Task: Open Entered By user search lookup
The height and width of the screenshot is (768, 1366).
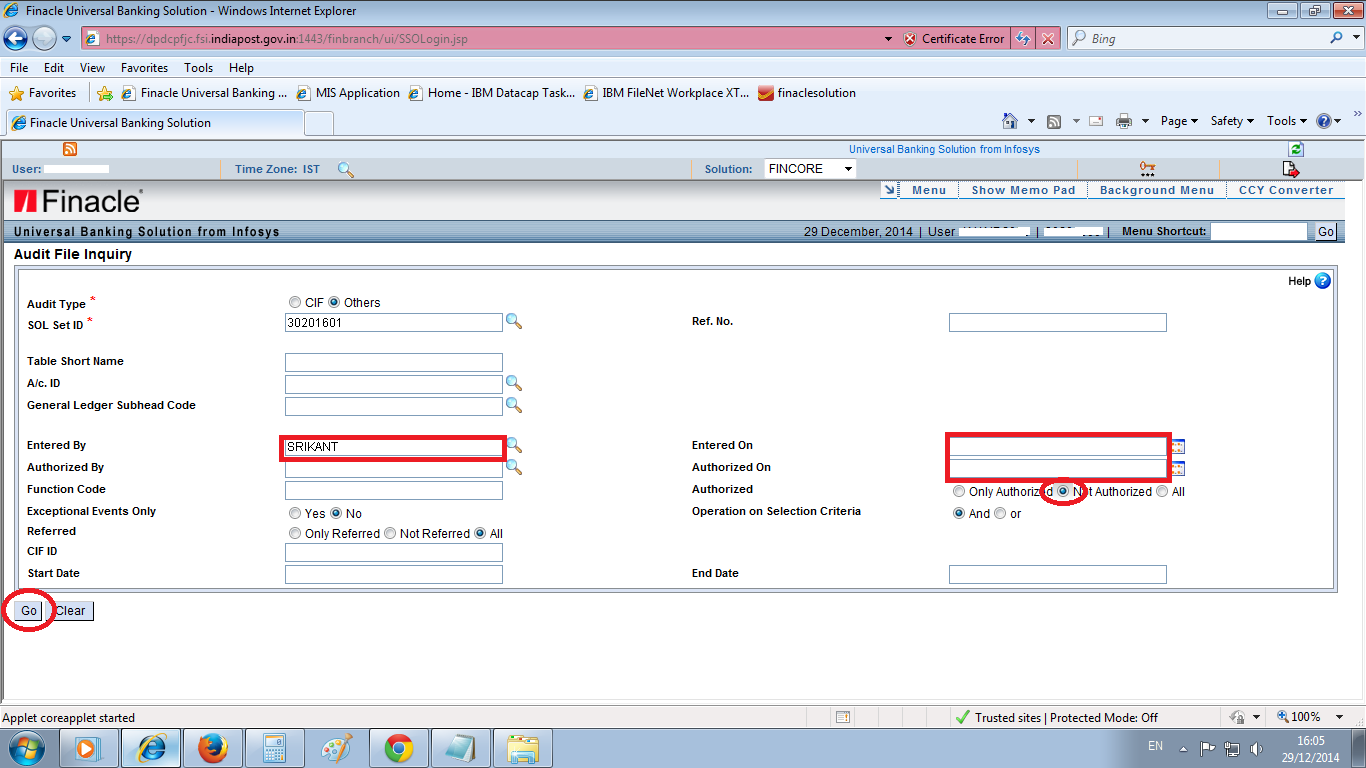Action: point(515,445)
